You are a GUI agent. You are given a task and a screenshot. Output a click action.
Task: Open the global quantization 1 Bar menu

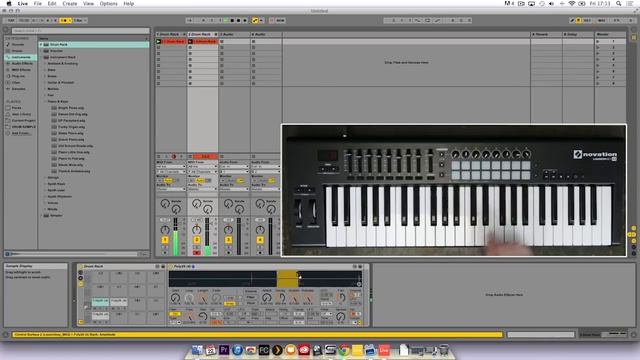[80, 20]
